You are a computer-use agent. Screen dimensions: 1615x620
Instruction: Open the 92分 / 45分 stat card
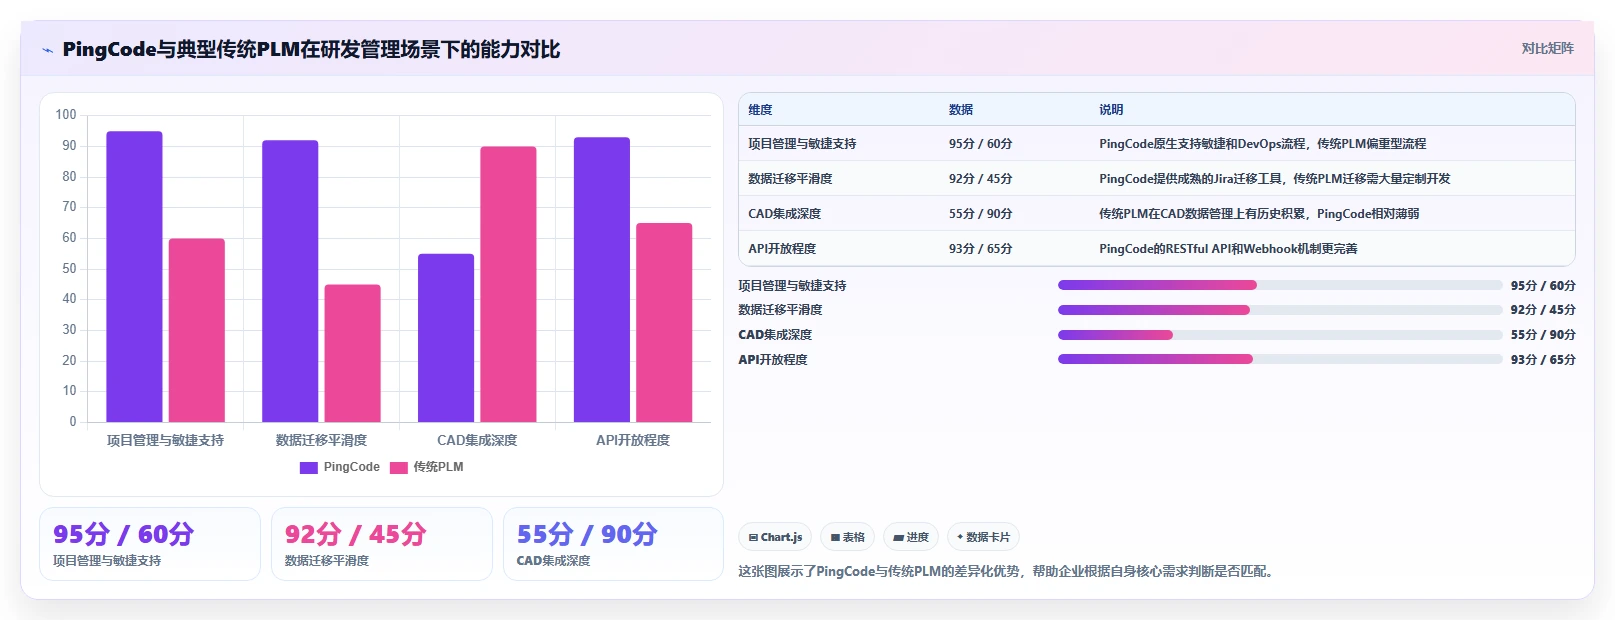click(382, 544)
